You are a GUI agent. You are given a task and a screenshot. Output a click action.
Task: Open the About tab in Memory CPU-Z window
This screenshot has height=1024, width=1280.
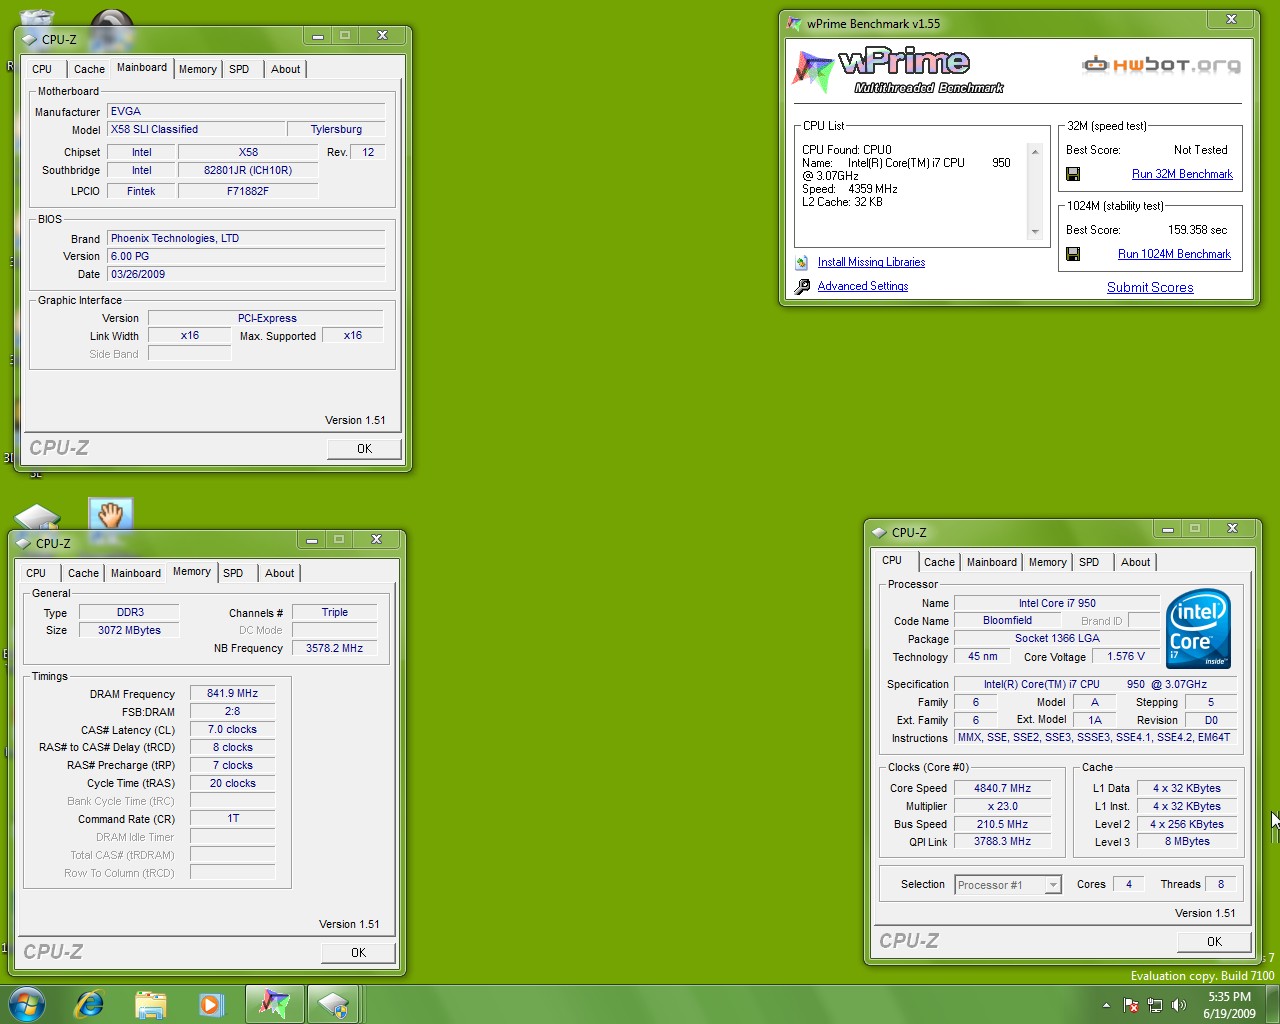pos(280,573)
